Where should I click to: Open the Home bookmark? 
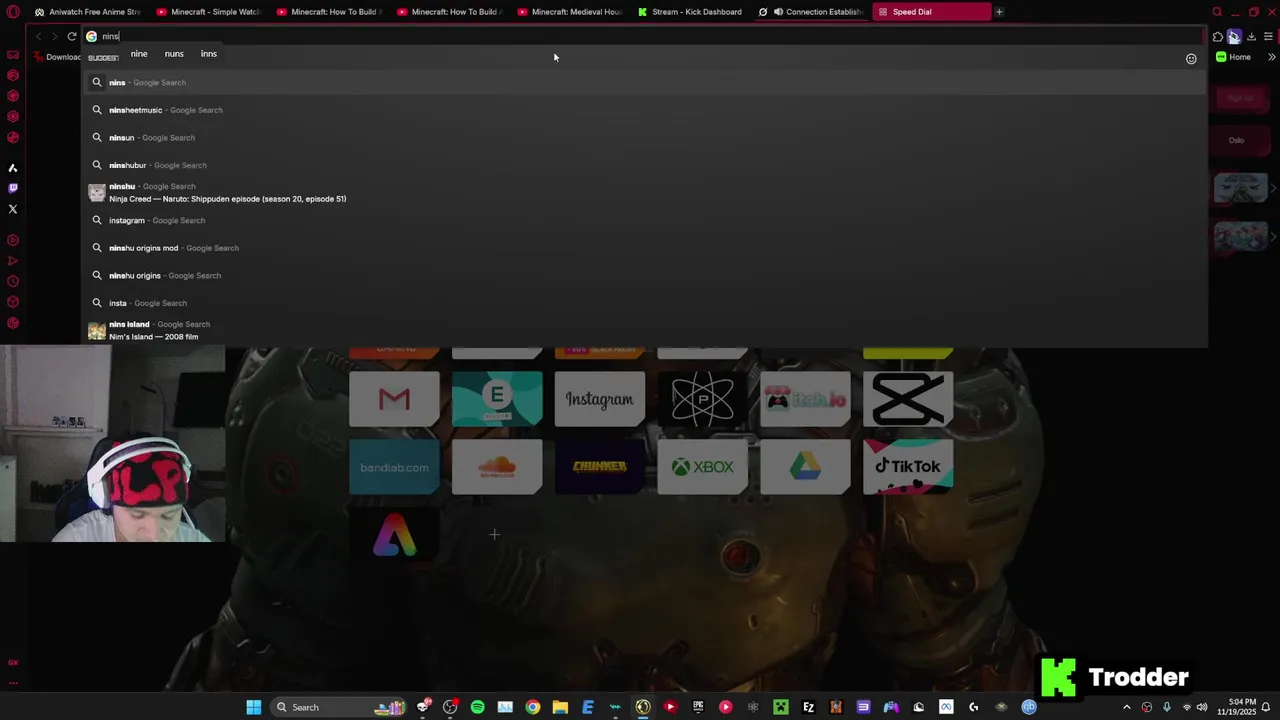click(1233, 57)
